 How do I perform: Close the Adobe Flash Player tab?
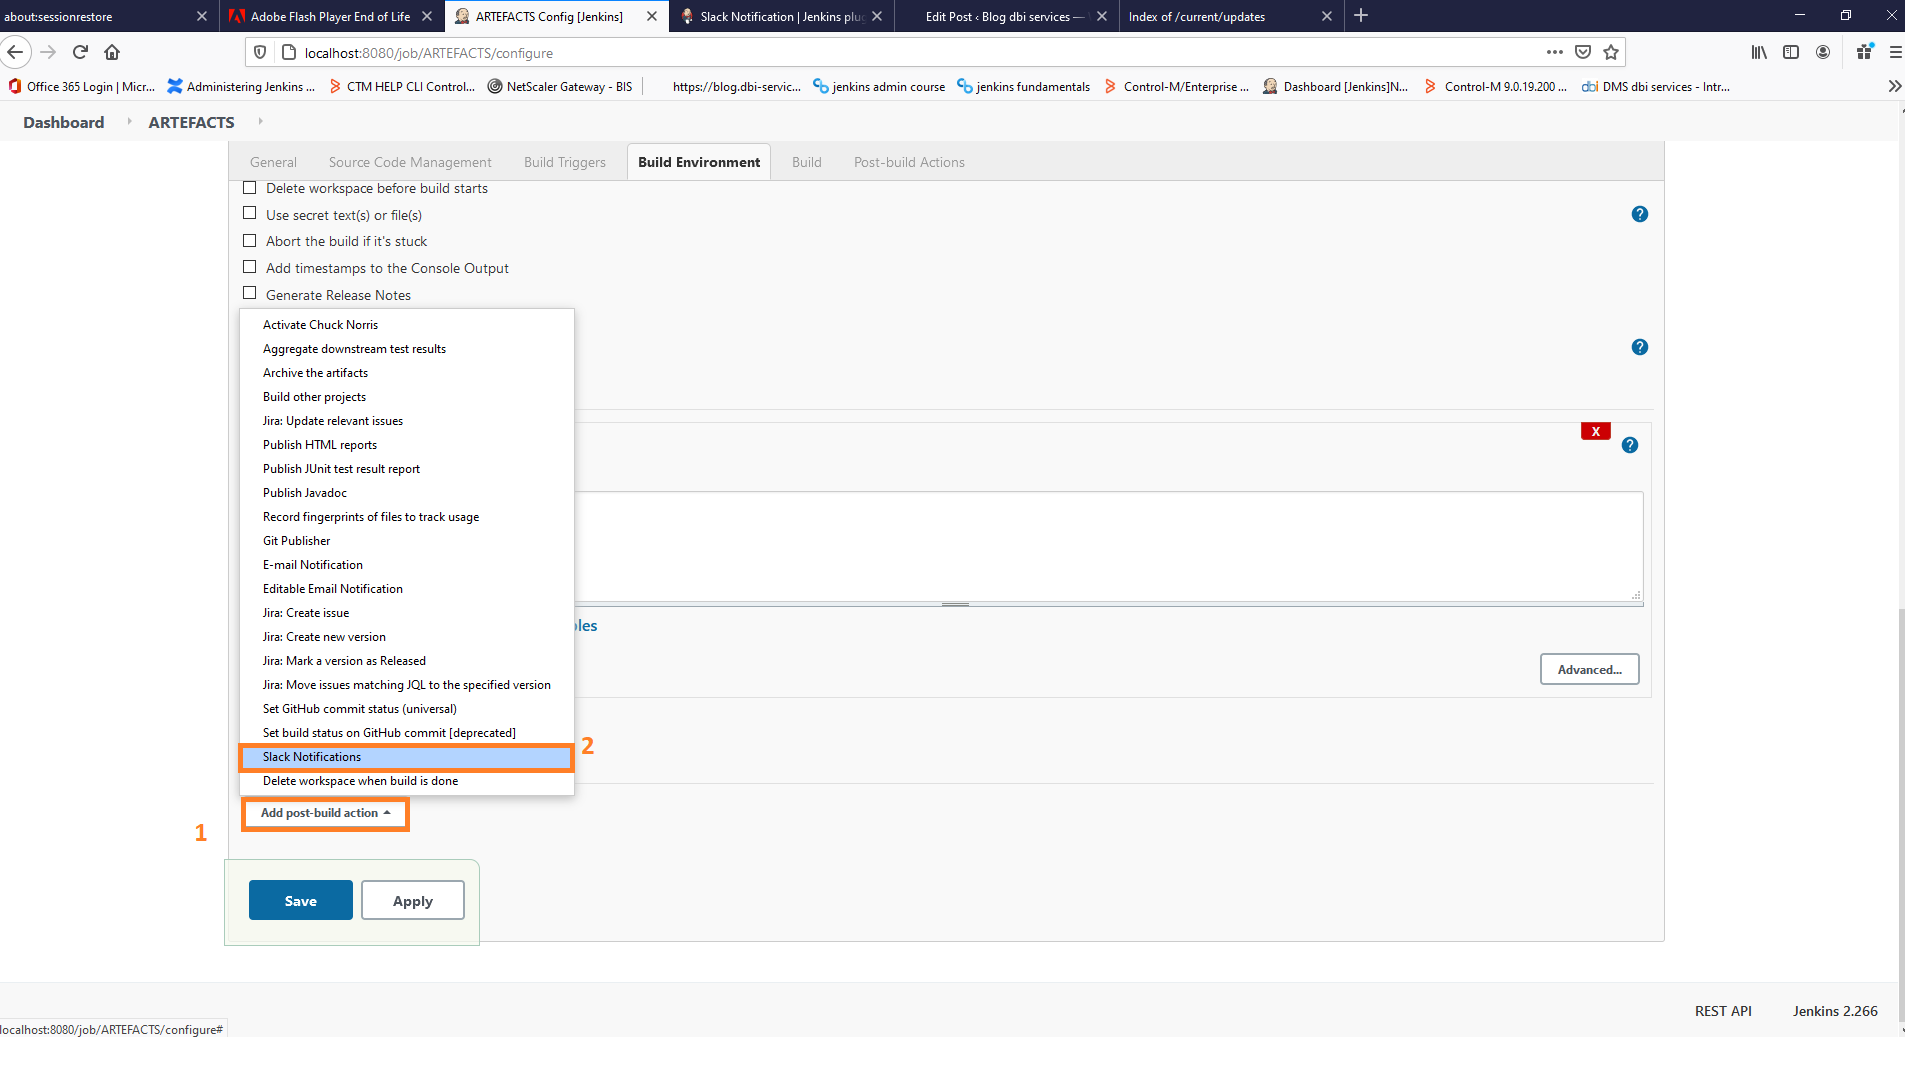(427, 16)
